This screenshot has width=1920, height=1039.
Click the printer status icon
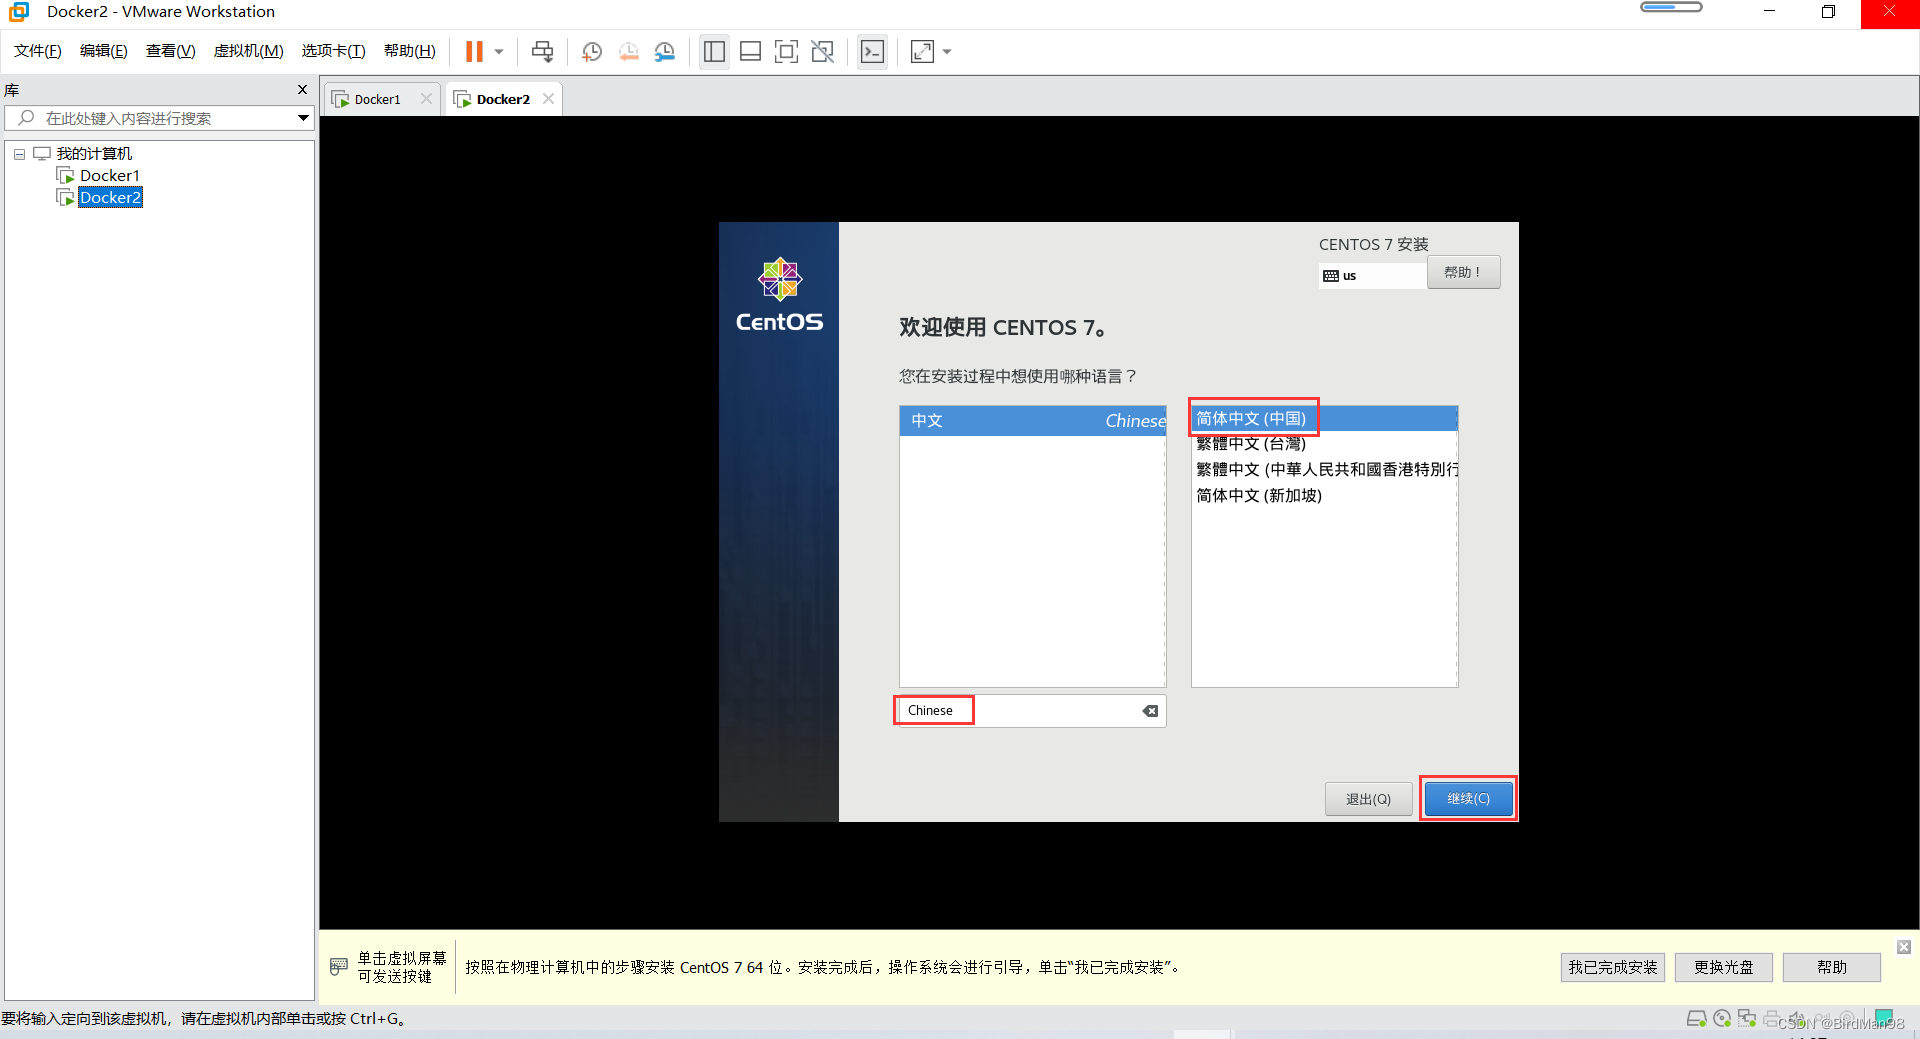pos(1772,1019)
